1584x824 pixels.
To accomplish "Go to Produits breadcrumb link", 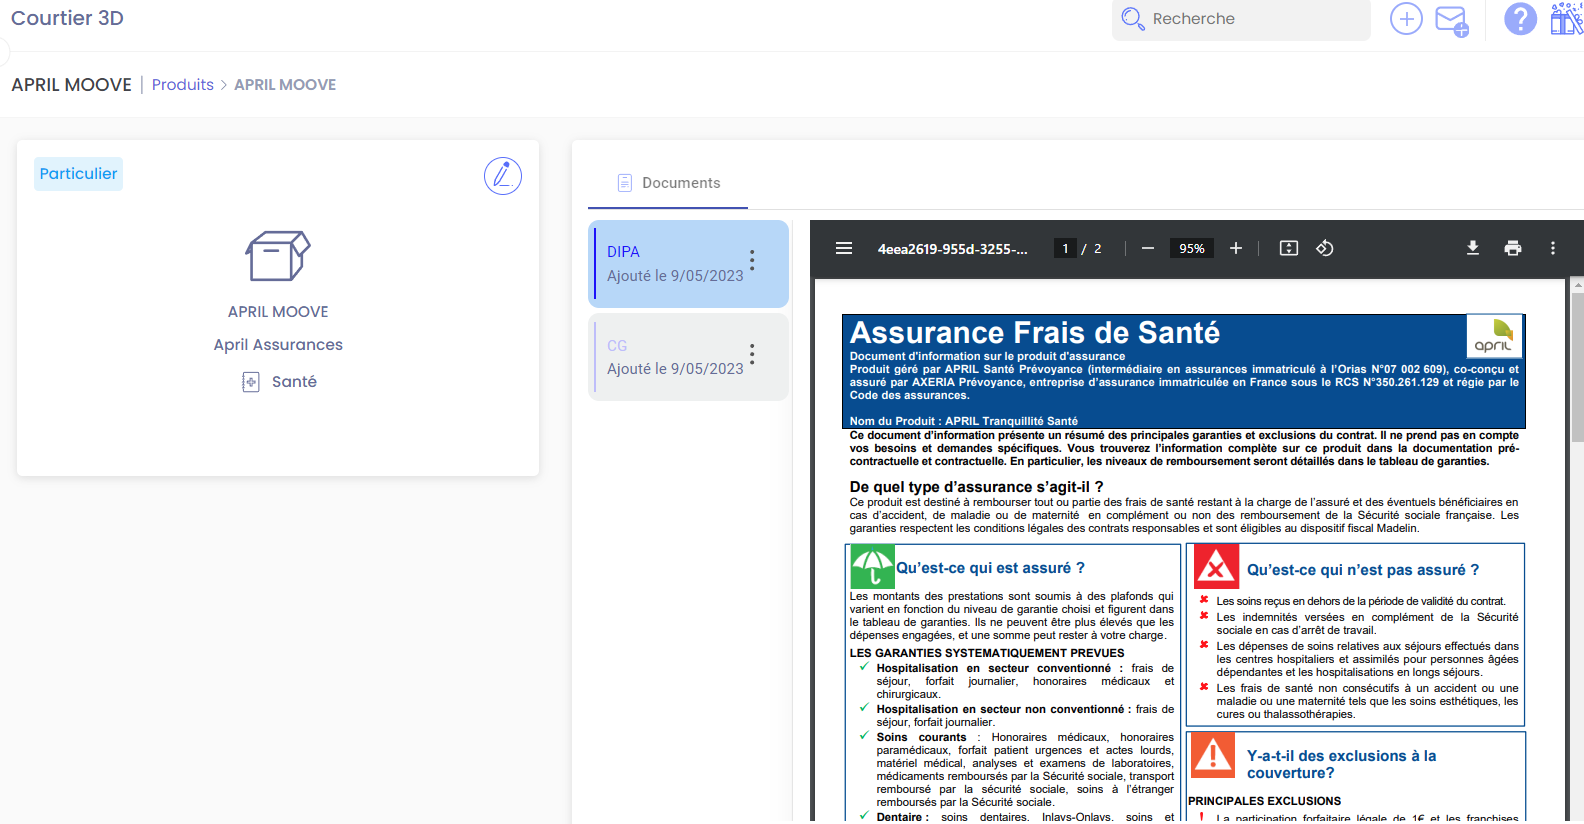I will (x=183, y=85).
